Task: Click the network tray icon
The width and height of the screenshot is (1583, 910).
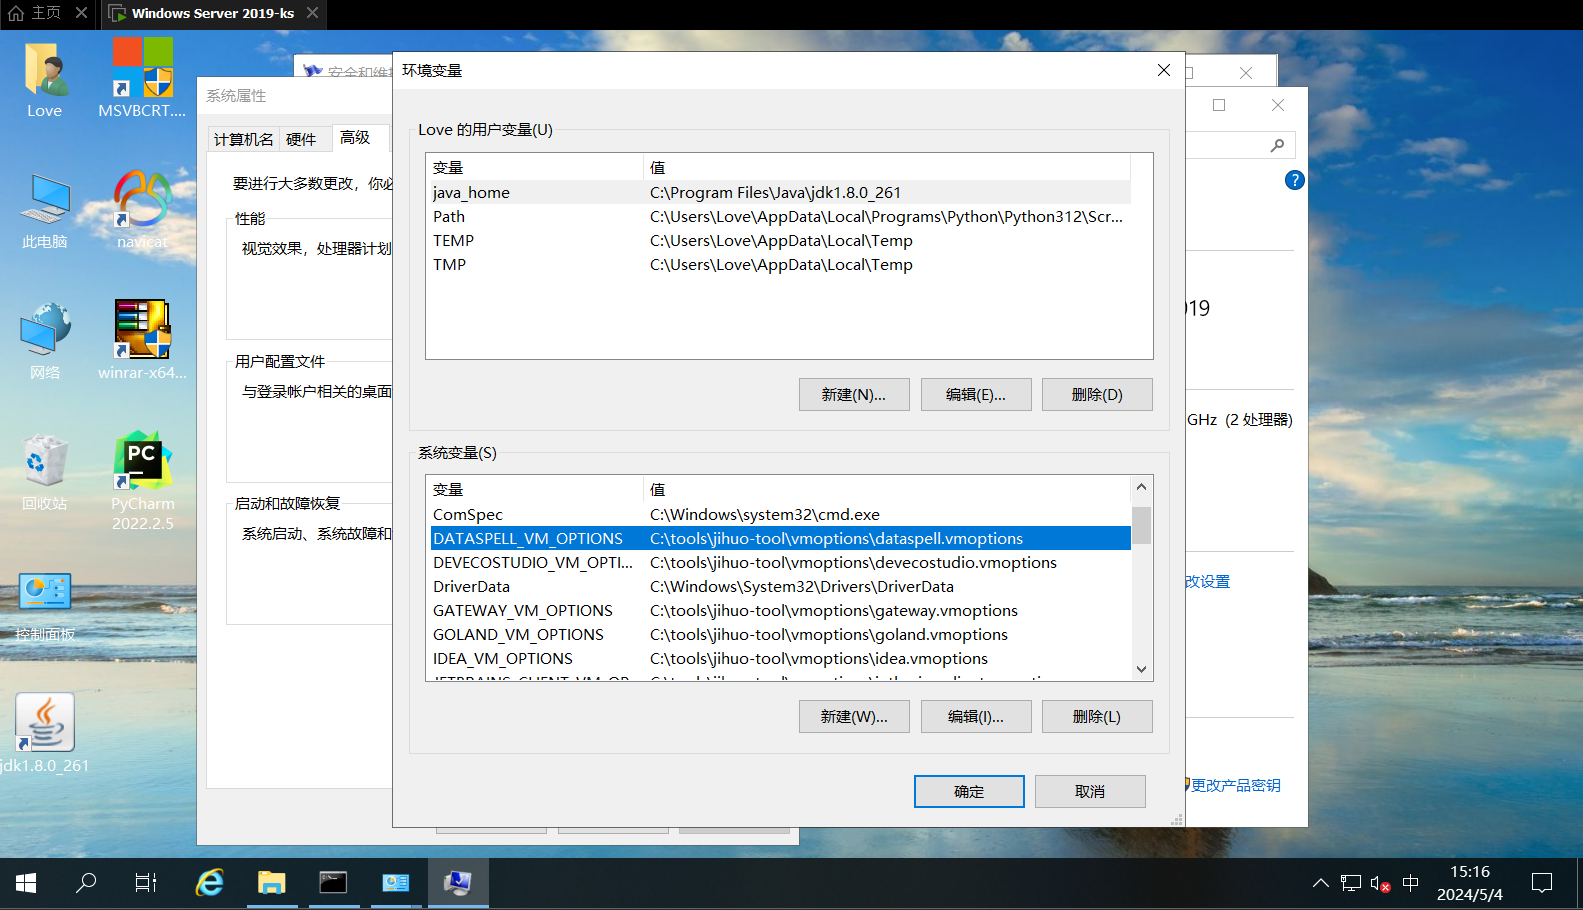Action: click(x=1351, y=883)
